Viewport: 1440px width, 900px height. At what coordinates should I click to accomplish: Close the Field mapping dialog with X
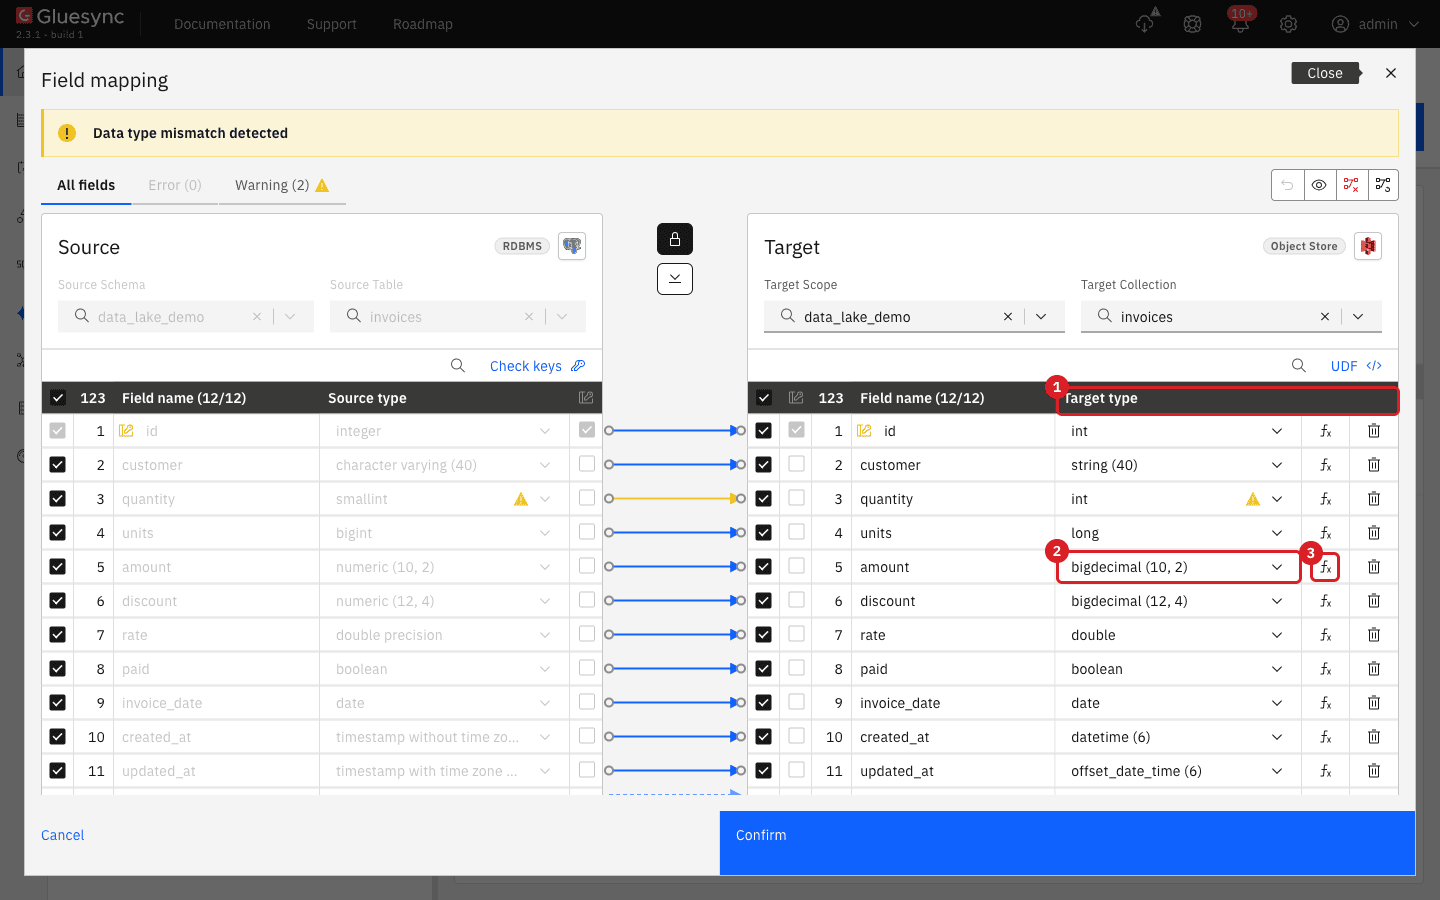point(1391,73)
